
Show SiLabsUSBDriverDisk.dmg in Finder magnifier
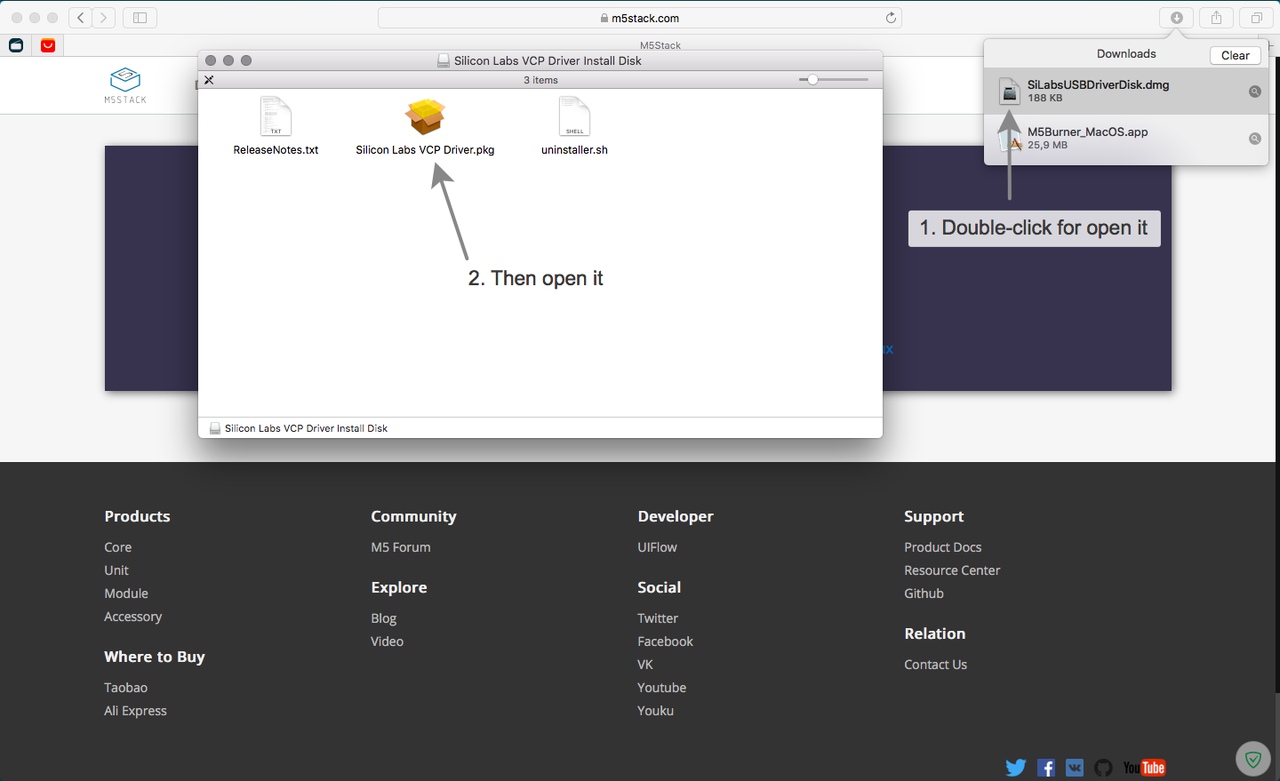pos(1254,92)
